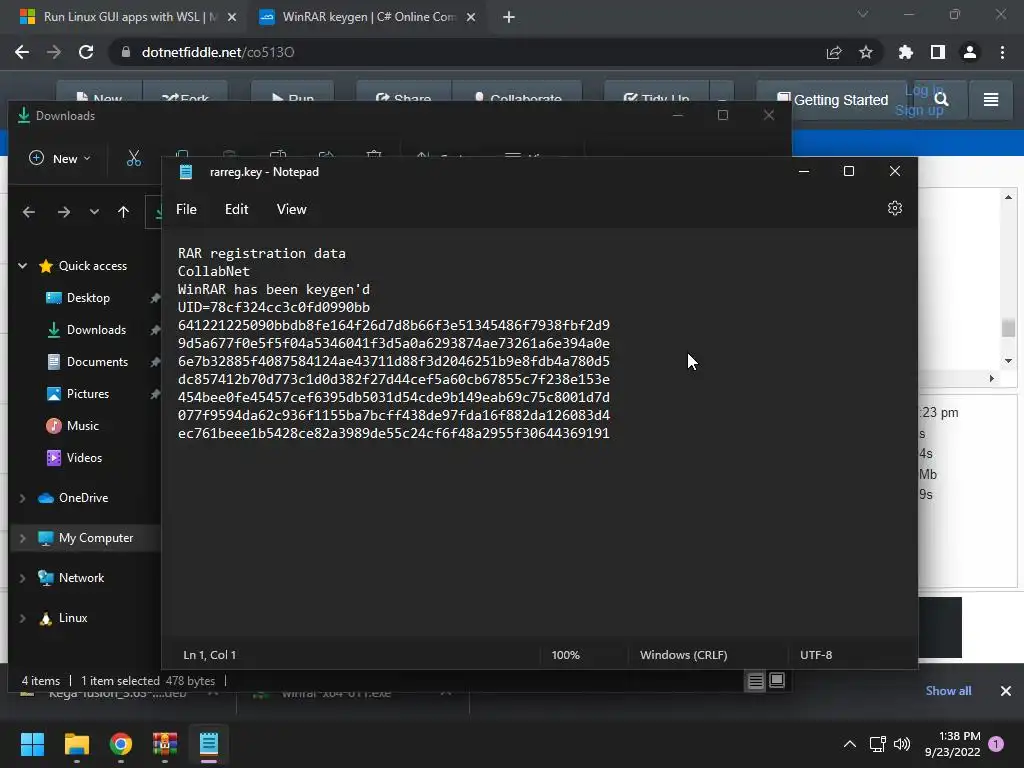Image resolution: width=1024 pixels, height=768 pixels.
Task: Expand My Computer tree node
Action: click(x=23, y=538)
